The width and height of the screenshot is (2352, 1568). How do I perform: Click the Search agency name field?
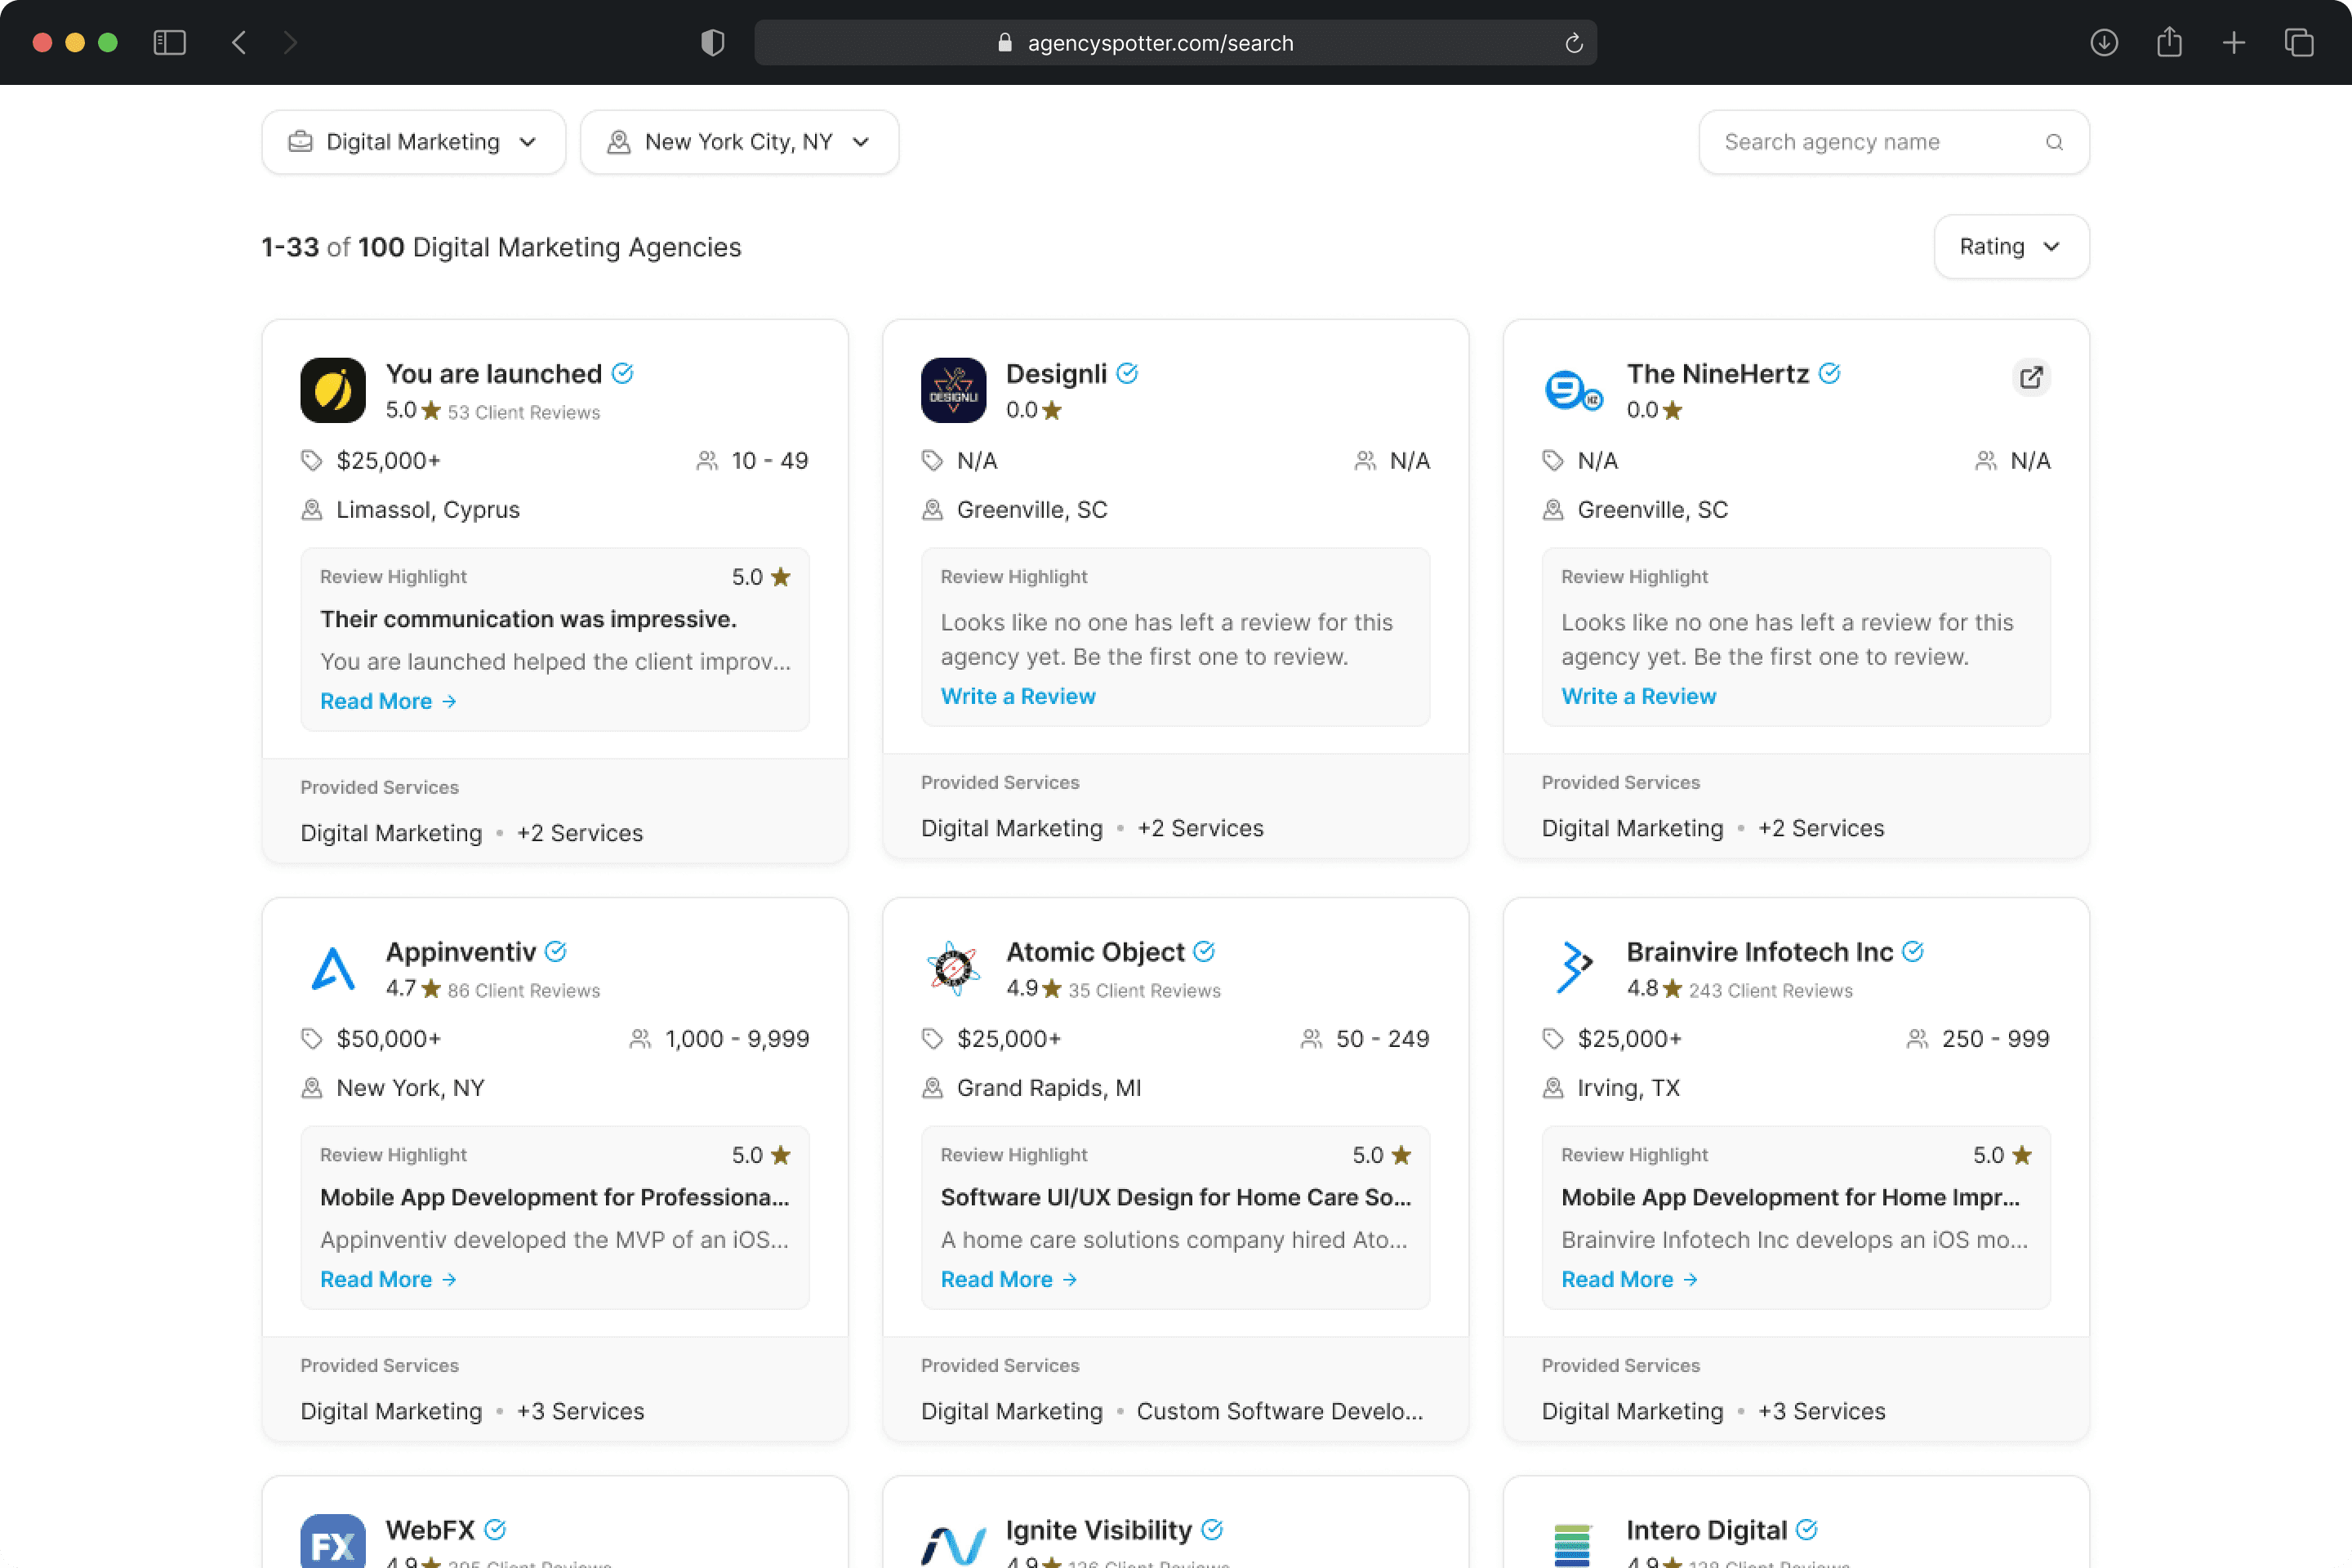click(1870, 142)
